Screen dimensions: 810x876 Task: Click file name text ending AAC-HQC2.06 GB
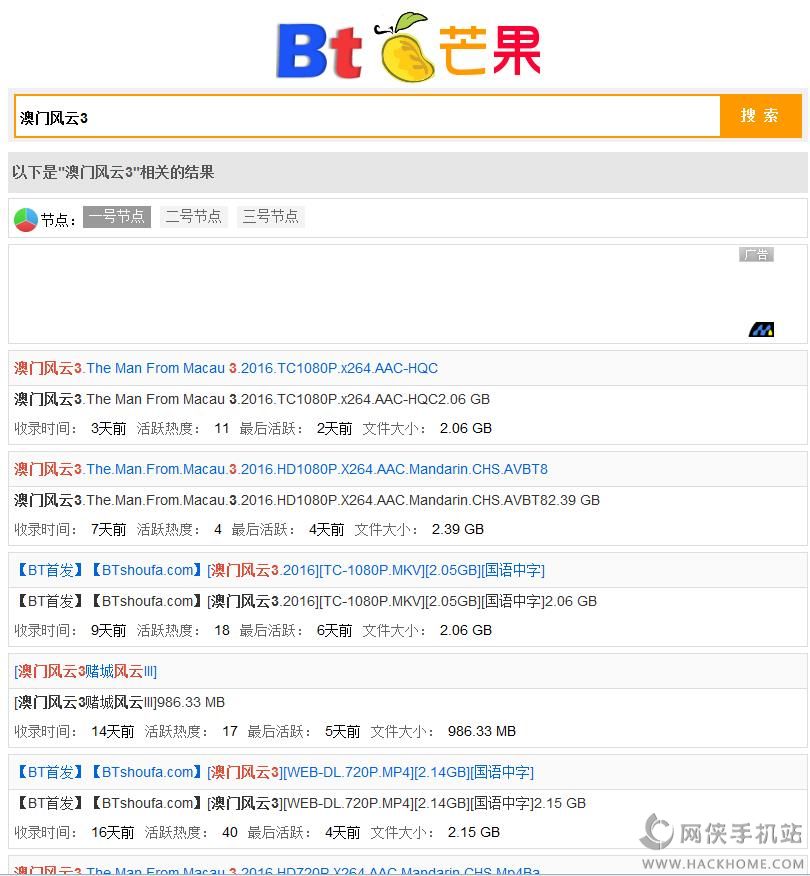coord(252,399)
